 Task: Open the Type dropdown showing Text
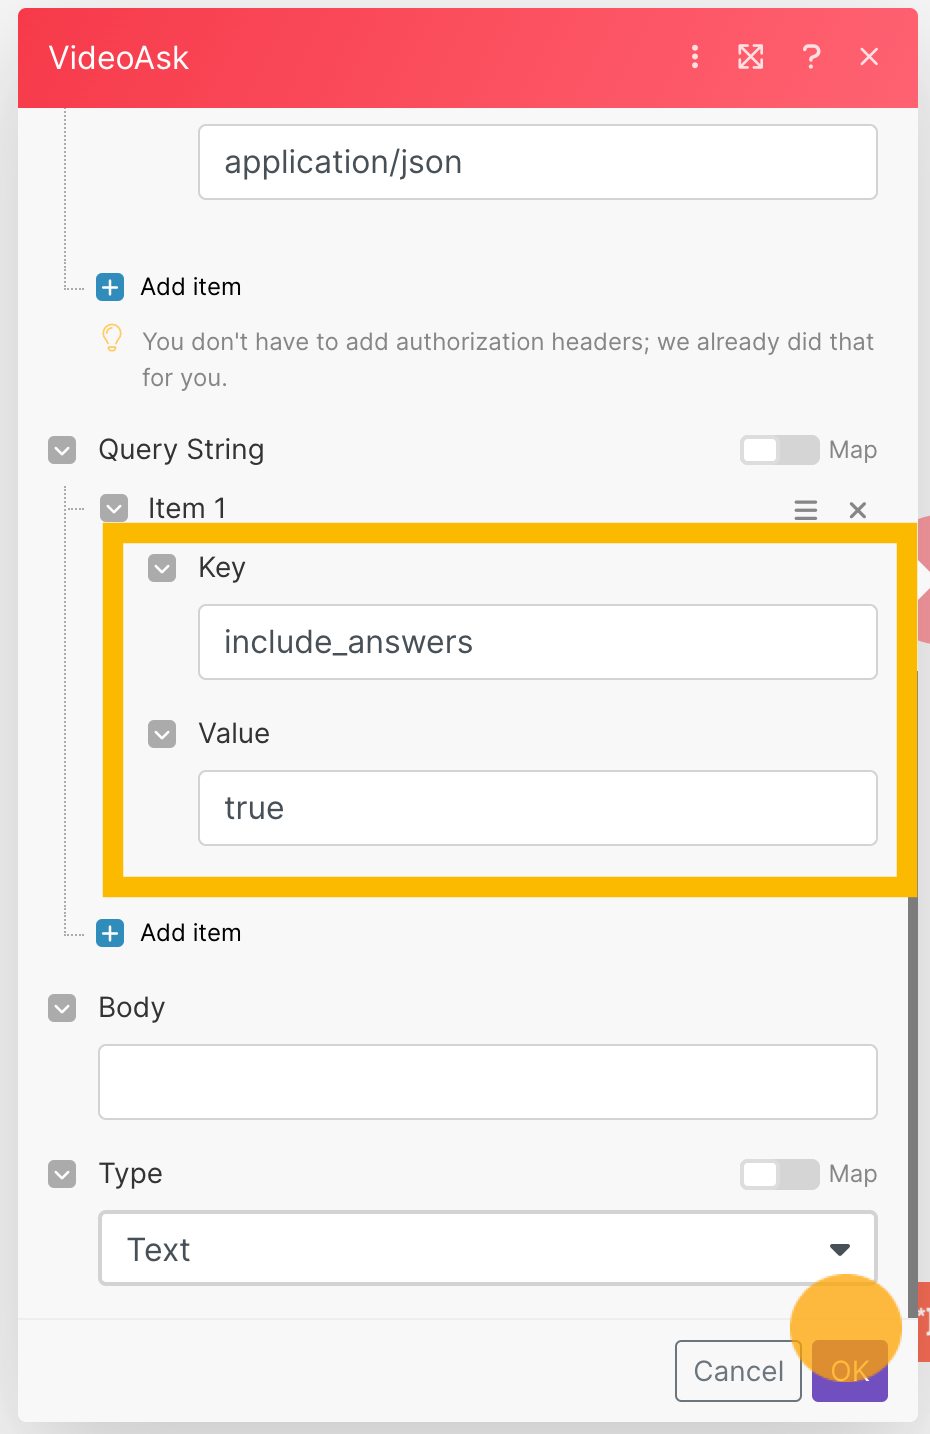pos(488,1248)
